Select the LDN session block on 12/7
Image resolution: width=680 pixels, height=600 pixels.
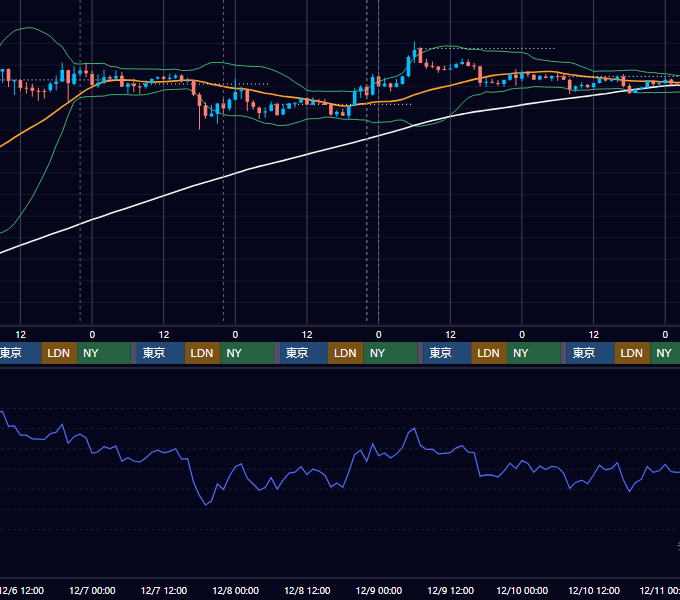(x=203, y=353)
